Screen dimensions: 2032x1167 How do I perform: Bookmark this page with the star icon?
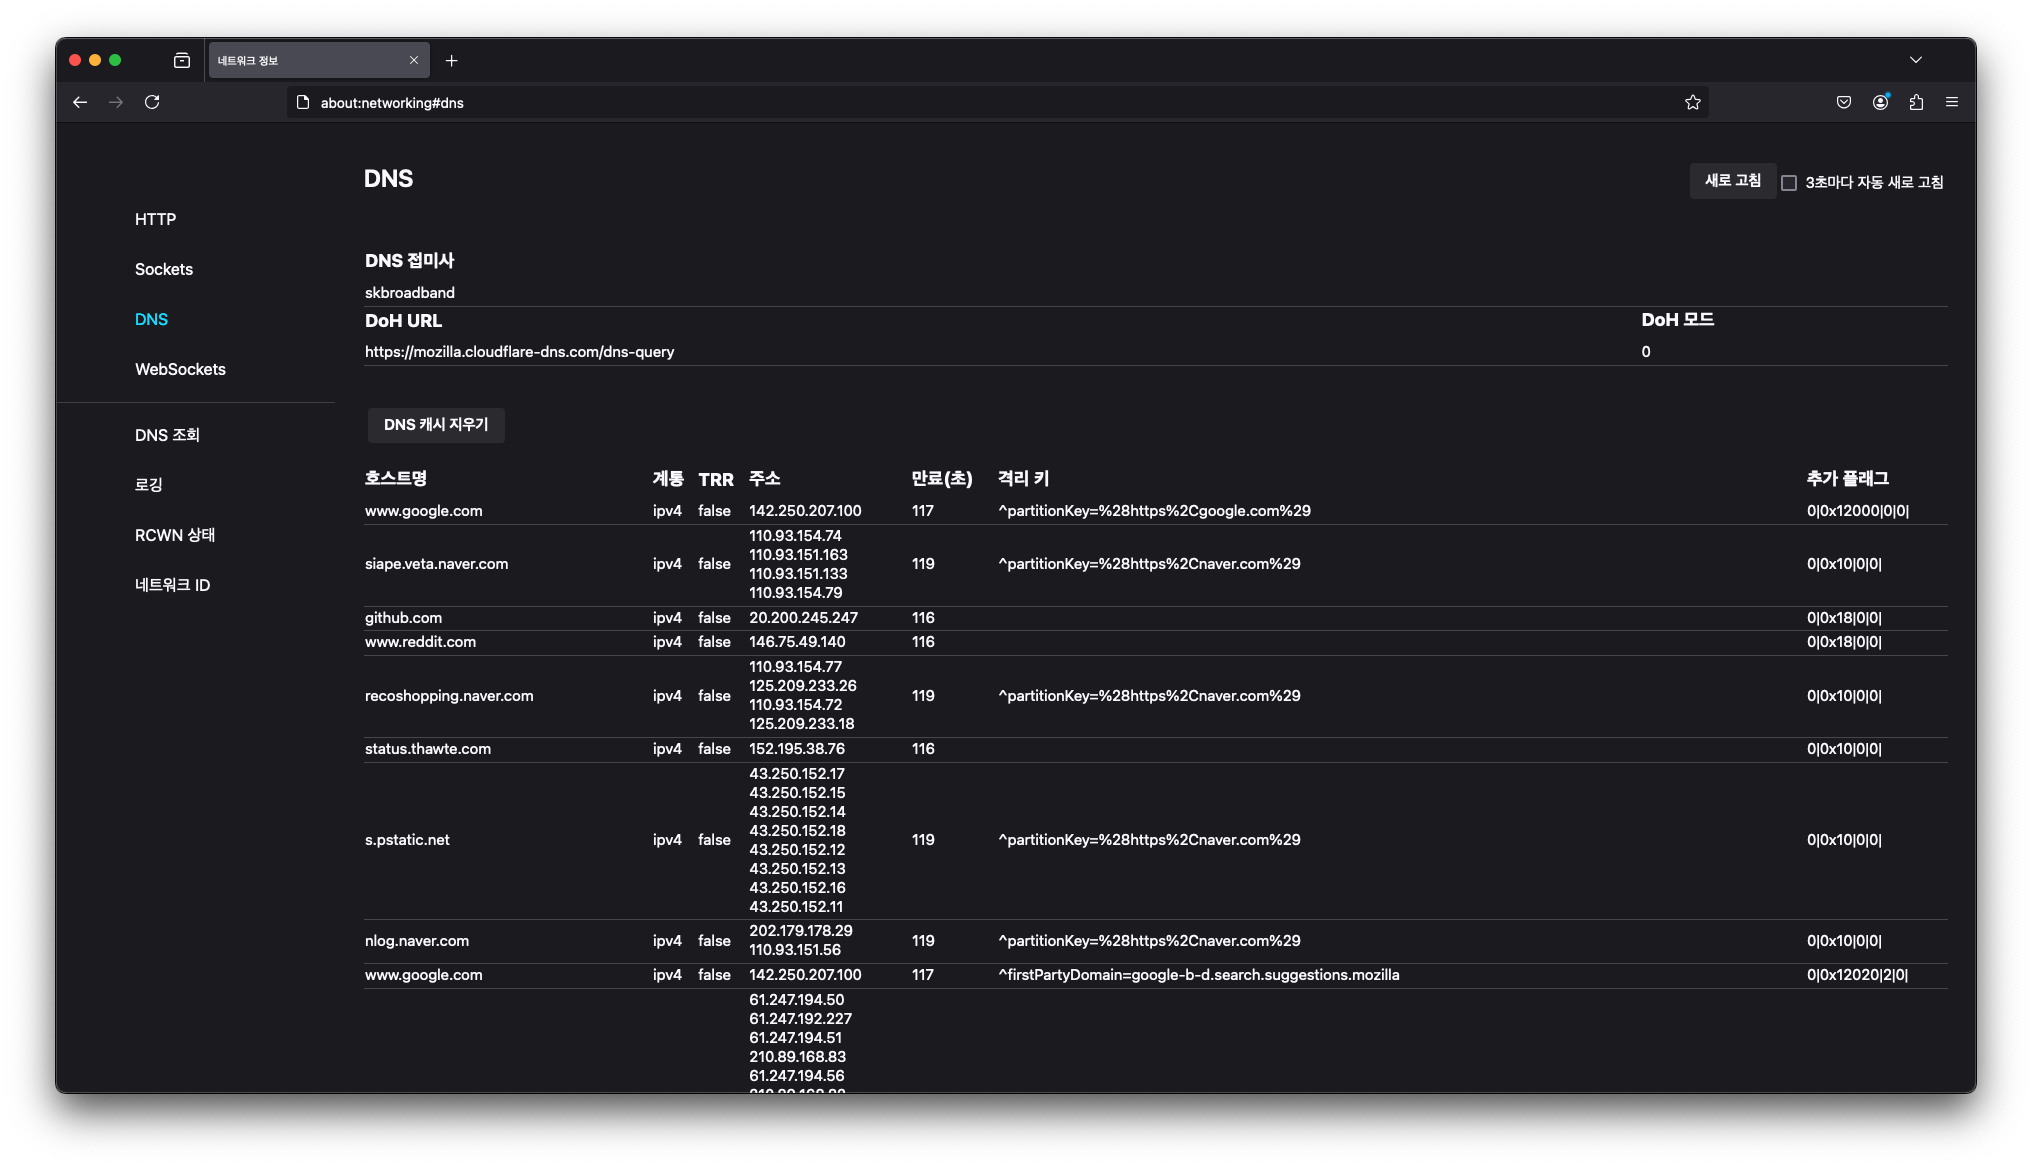coord(1692,102)
